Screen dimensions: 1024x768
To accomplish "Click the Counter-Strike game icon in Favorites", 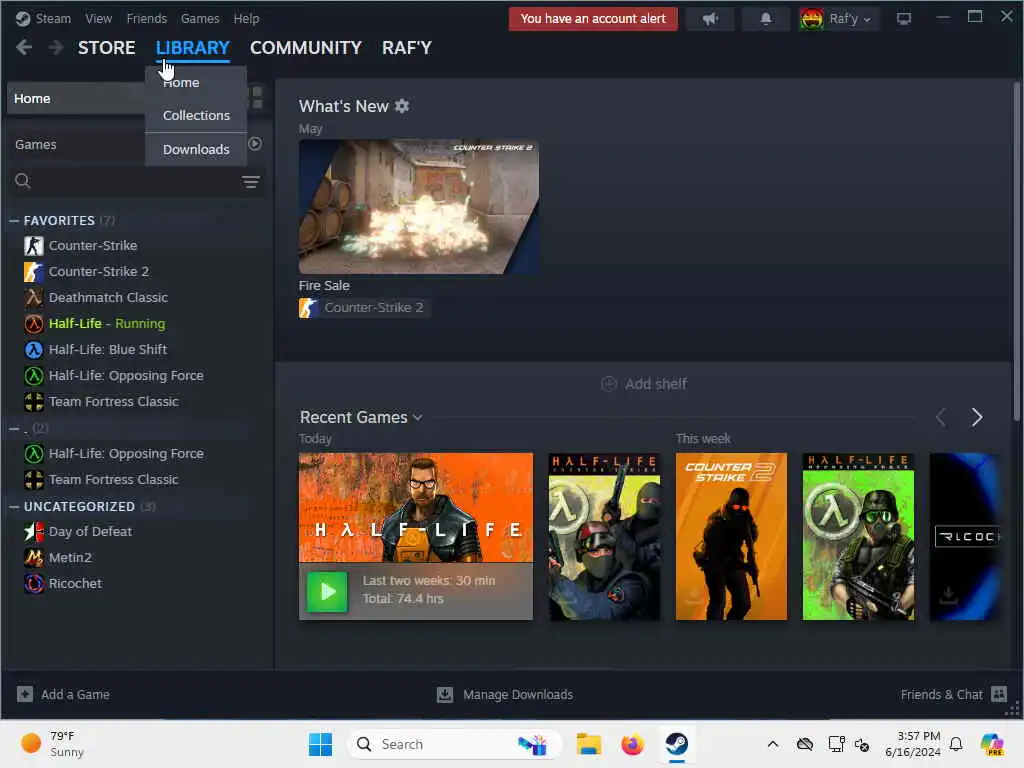I will 34,246.
